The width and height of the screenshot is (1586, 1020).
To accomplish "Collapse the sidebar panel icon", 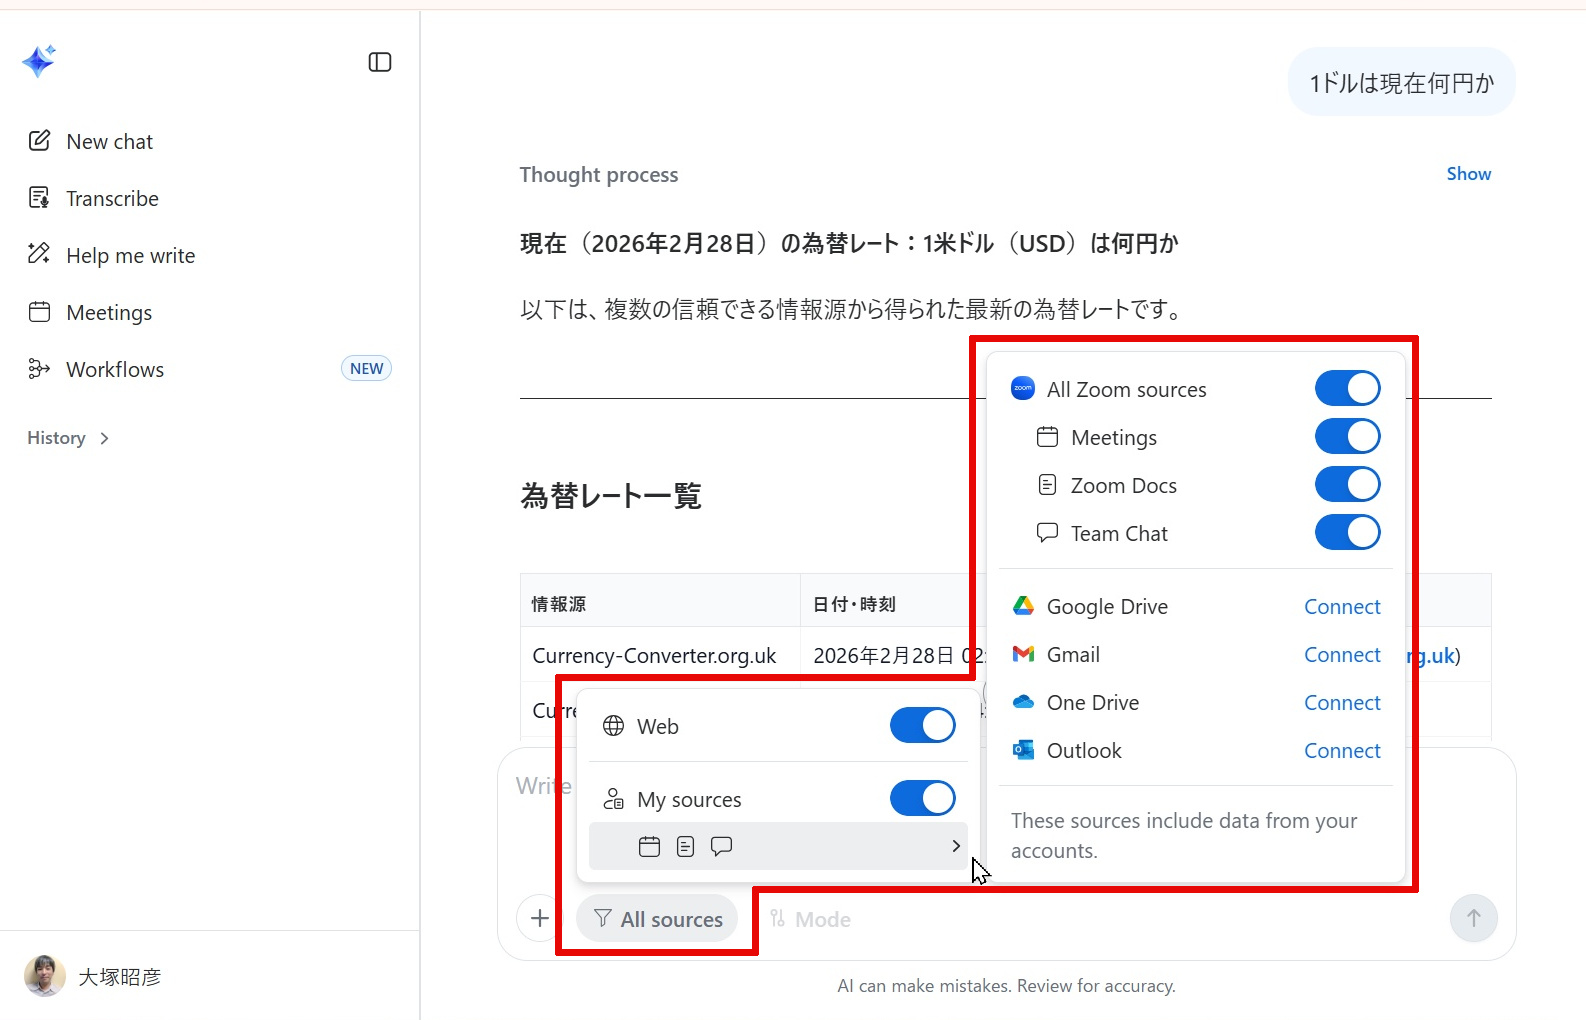I will pos(380,62).
